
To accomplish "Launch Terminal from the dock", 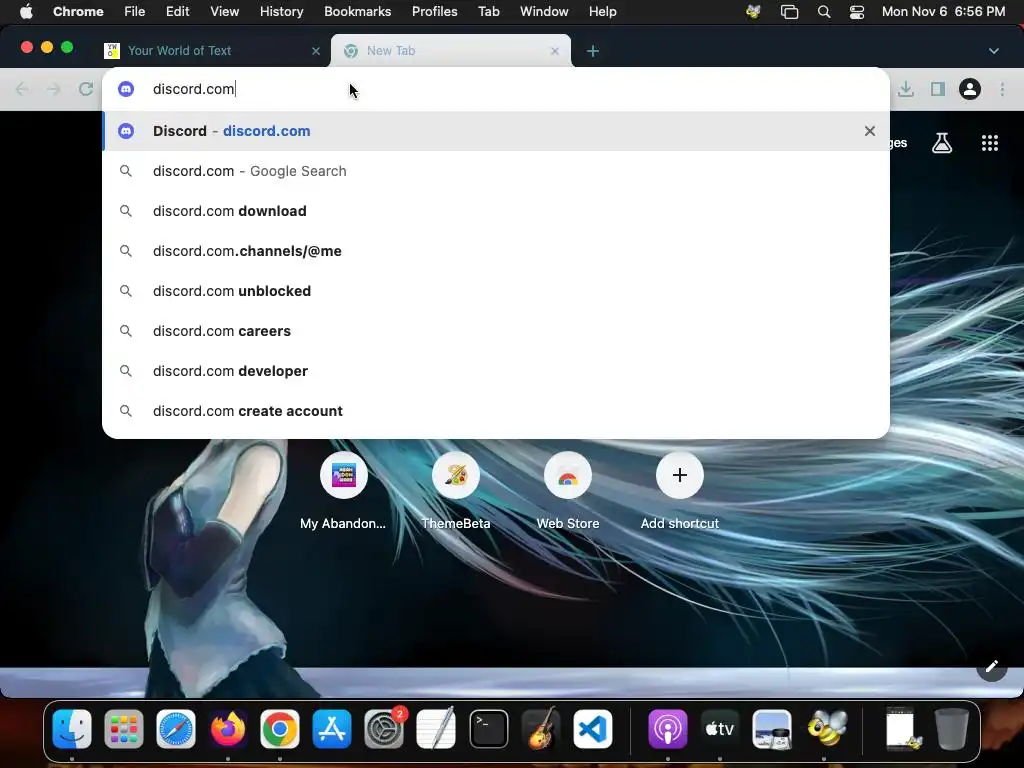I will coord(488,728).
